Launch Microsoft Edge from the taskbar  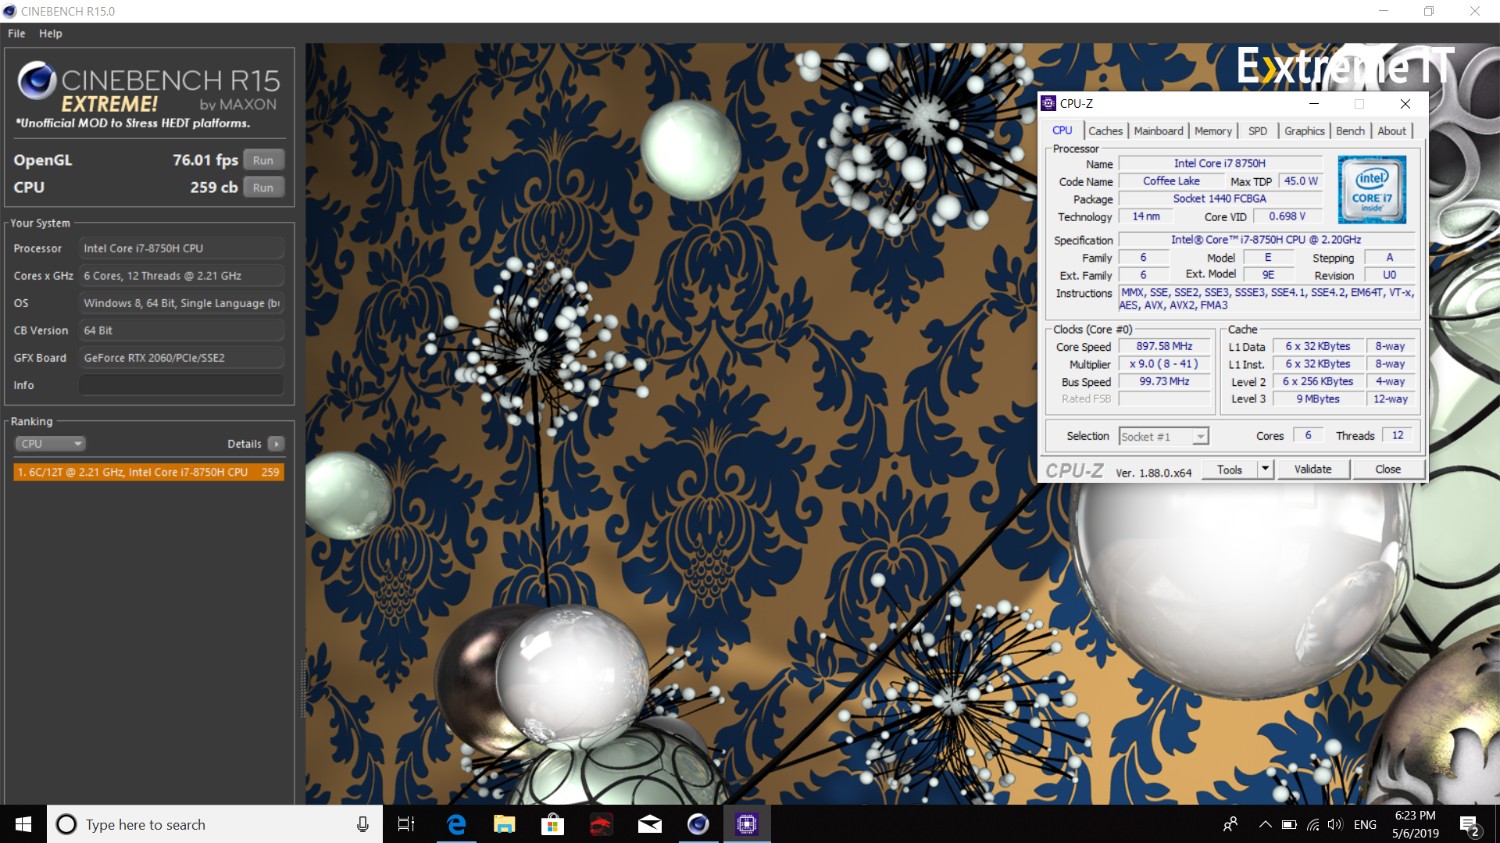456,824
